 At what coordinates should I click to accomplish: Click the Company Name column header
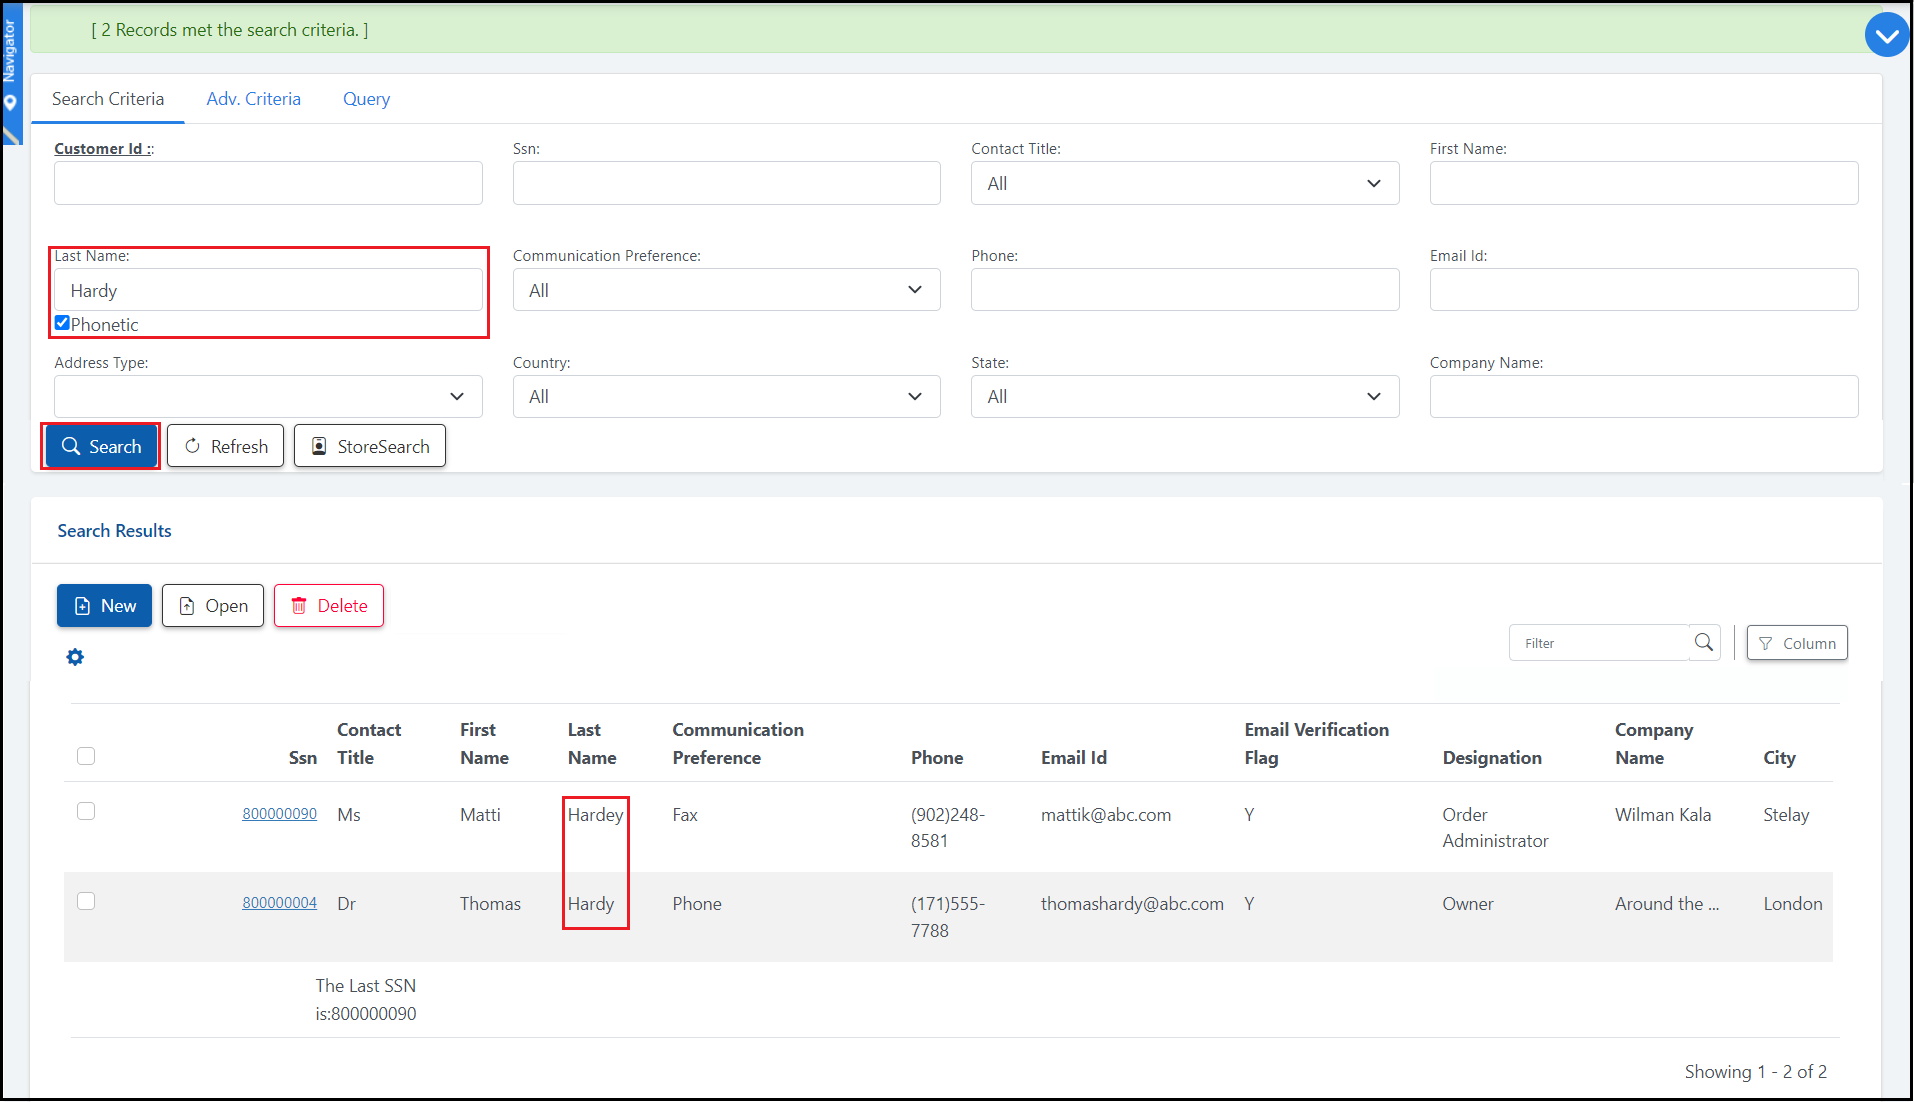(x=1654, y=744)
